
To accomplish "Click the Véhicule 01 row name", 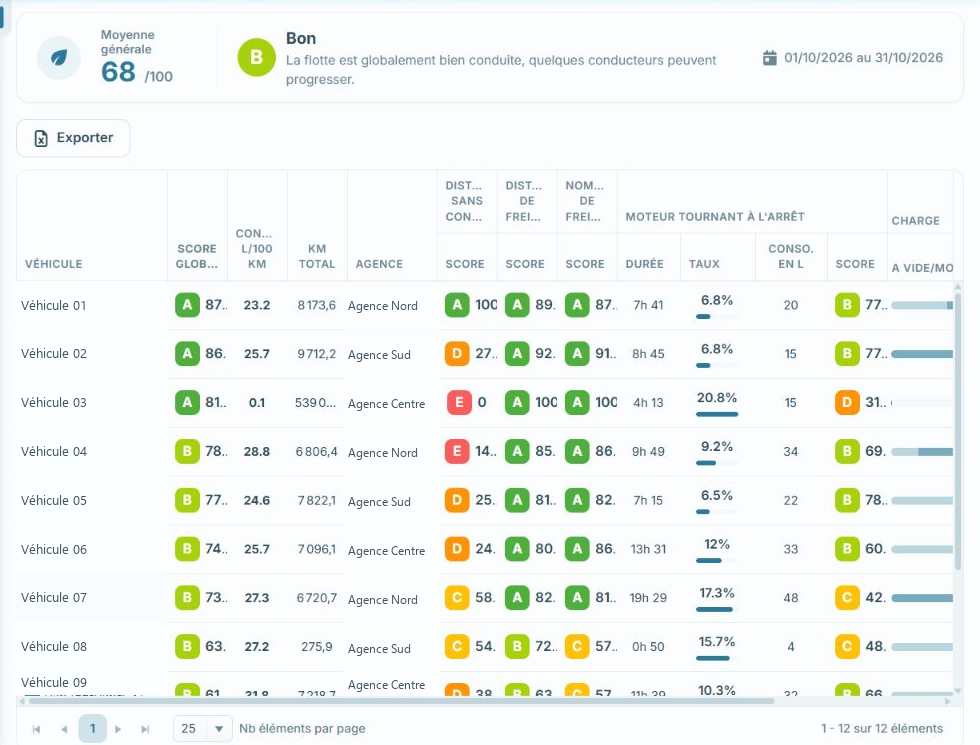I will [x=53, y=305].
